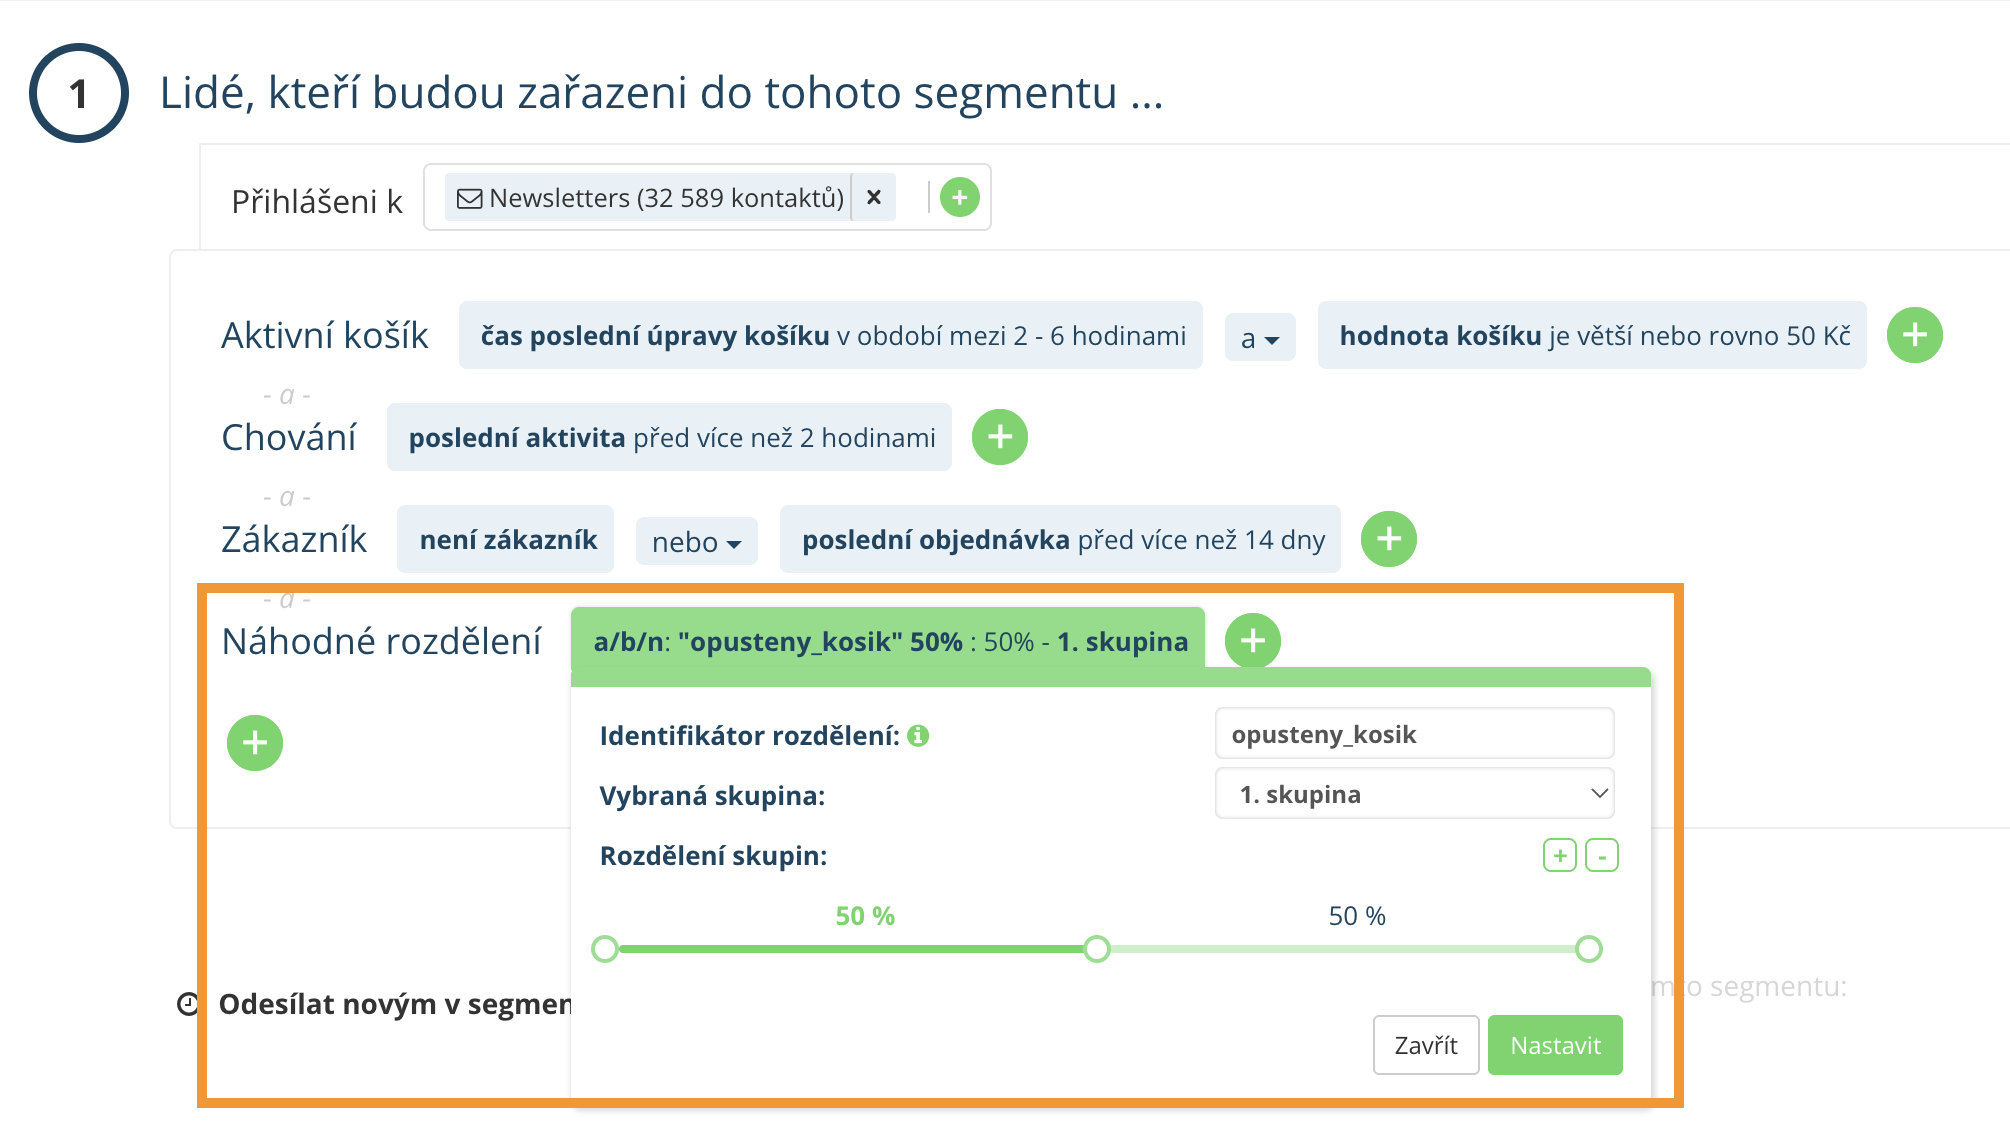Click the middle slider handle
The width and height of the screenshot is (2010, 1128).
pyautogui.click(x=1097, y=949)
